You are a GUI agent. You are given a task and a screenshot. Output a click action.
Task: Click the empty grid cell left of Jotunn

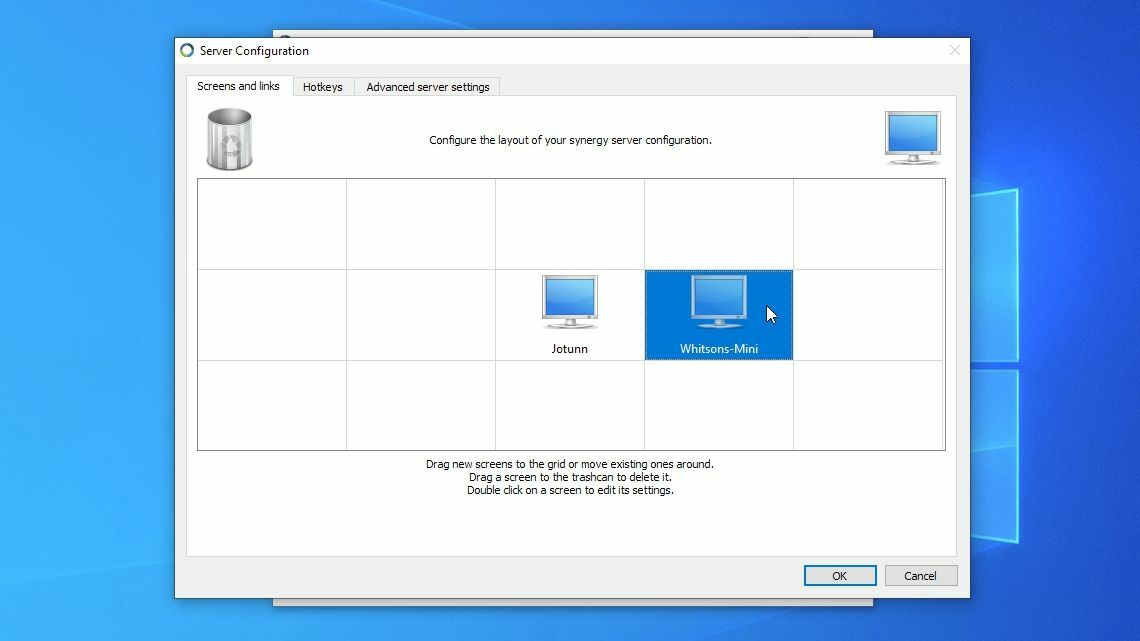pyautogui.click(x=420, y=315)
